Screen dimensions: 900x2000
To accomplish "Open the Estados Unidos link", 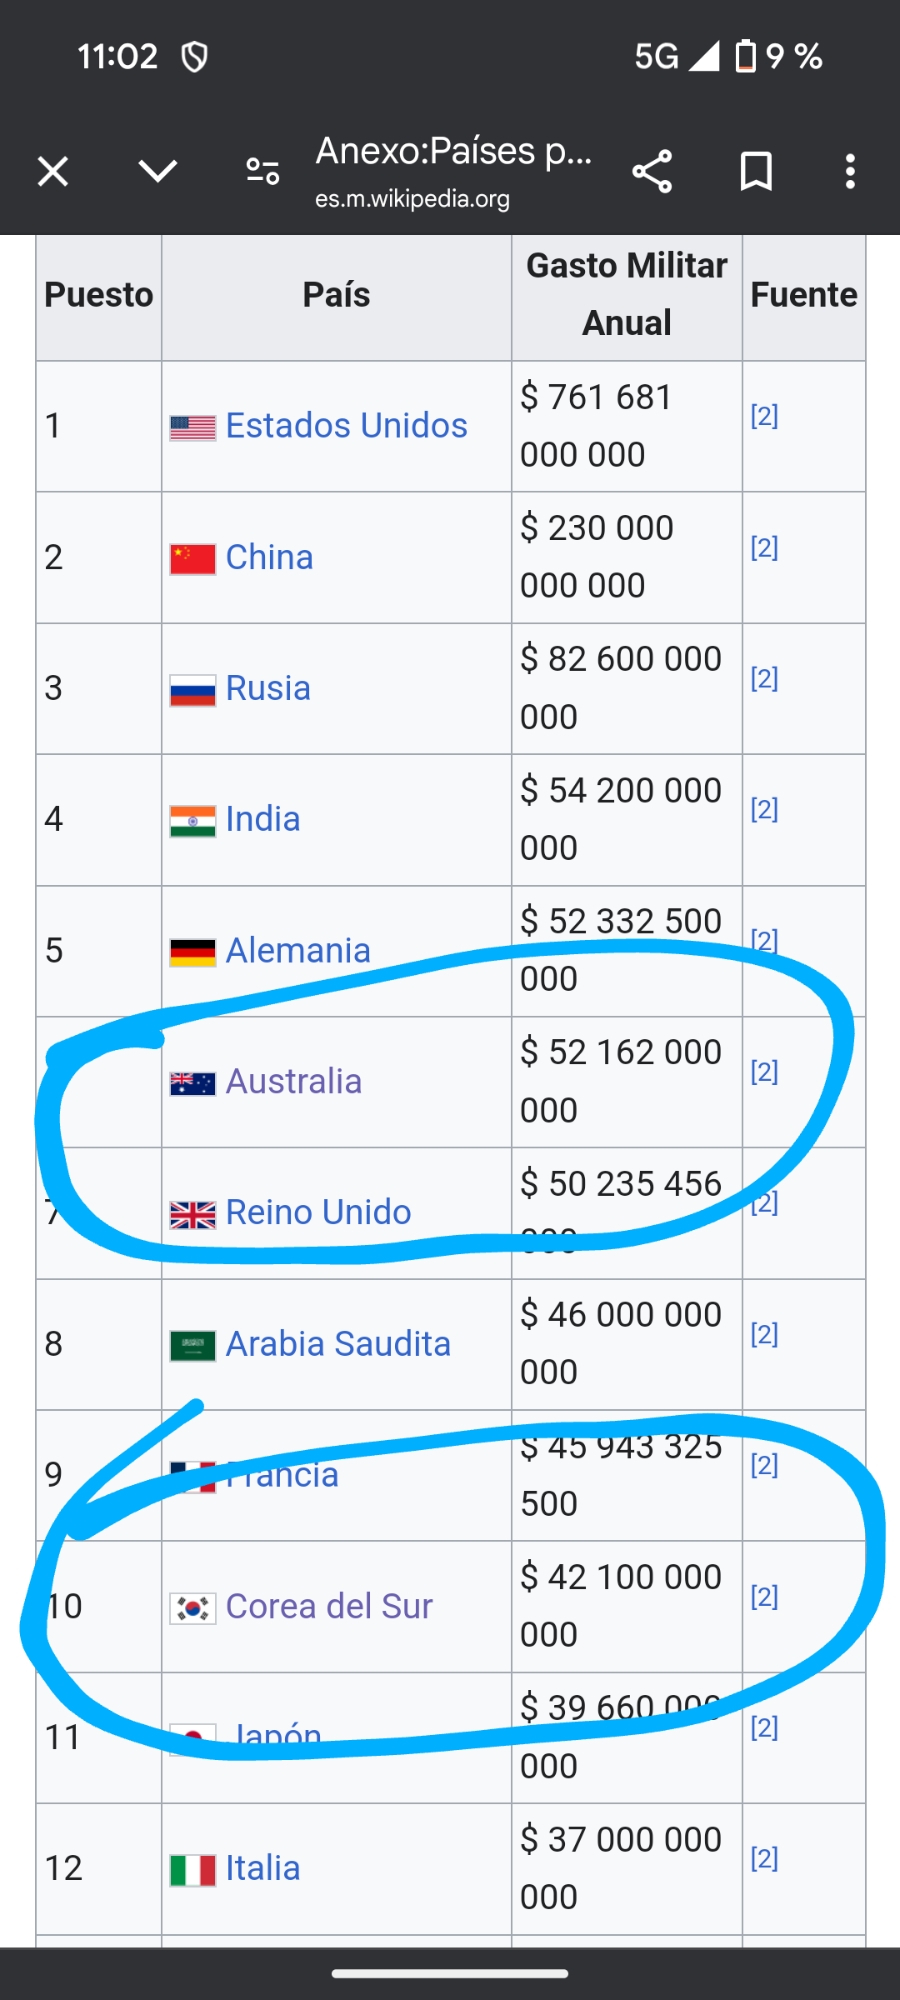I will [x=346, y=426].
